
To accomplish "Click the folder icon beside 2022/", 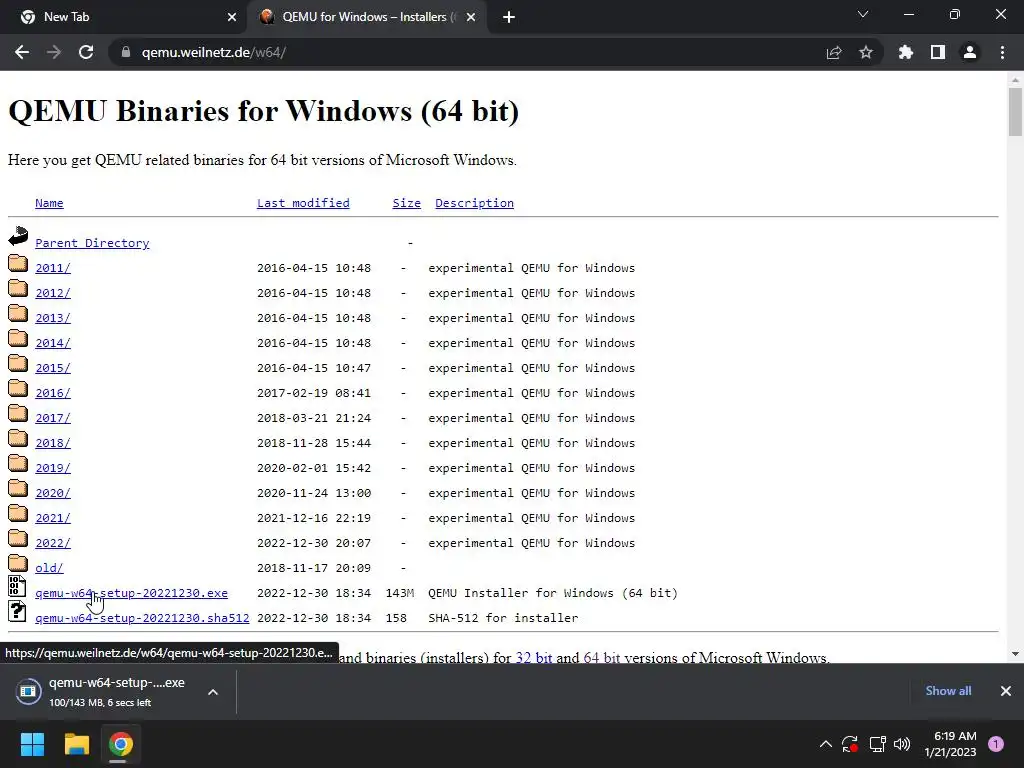I will [x=18, y=537].
